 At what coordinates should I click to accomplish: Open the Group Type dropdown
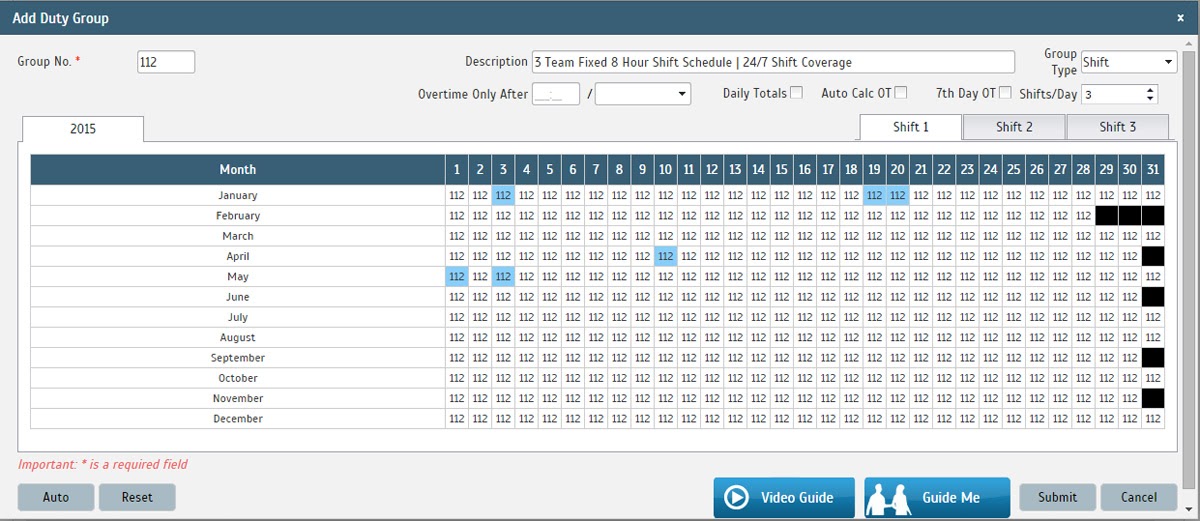click(1129, 62)
